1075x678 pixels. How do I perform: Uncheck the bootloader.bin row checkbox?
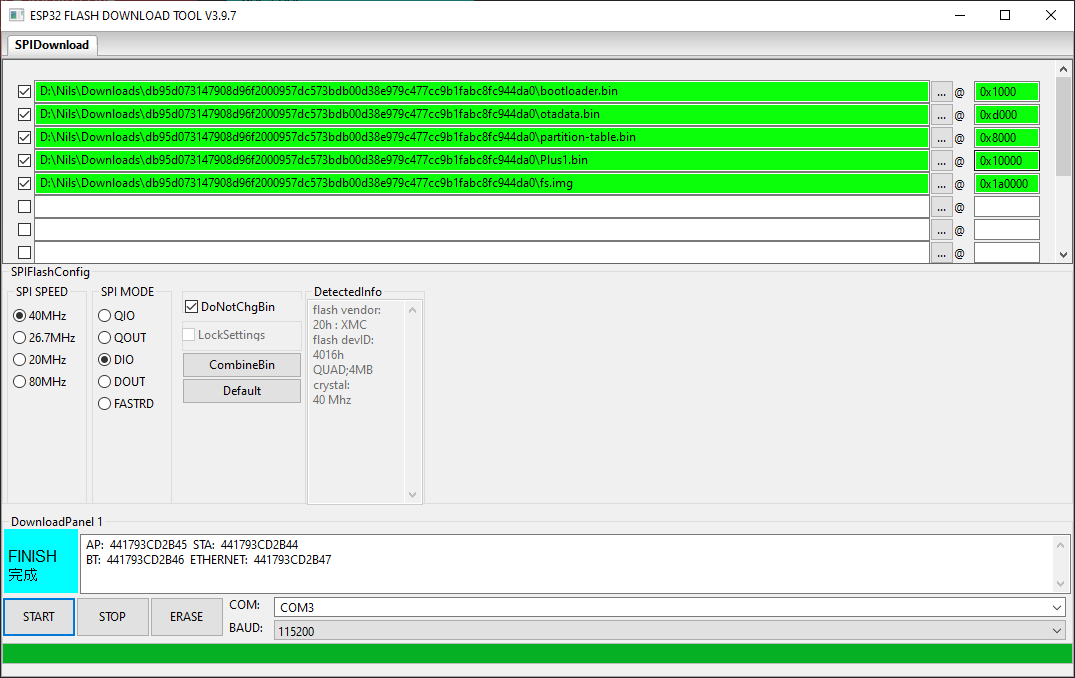(24, 92)
